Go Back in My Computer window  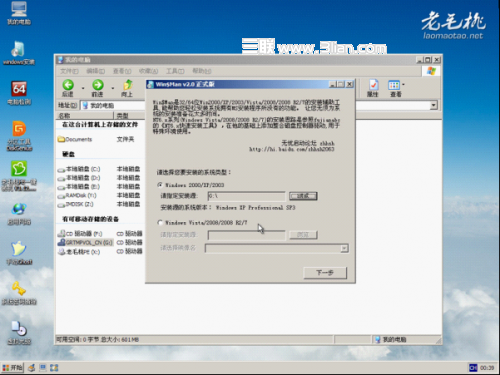click(x=68, y=89)
